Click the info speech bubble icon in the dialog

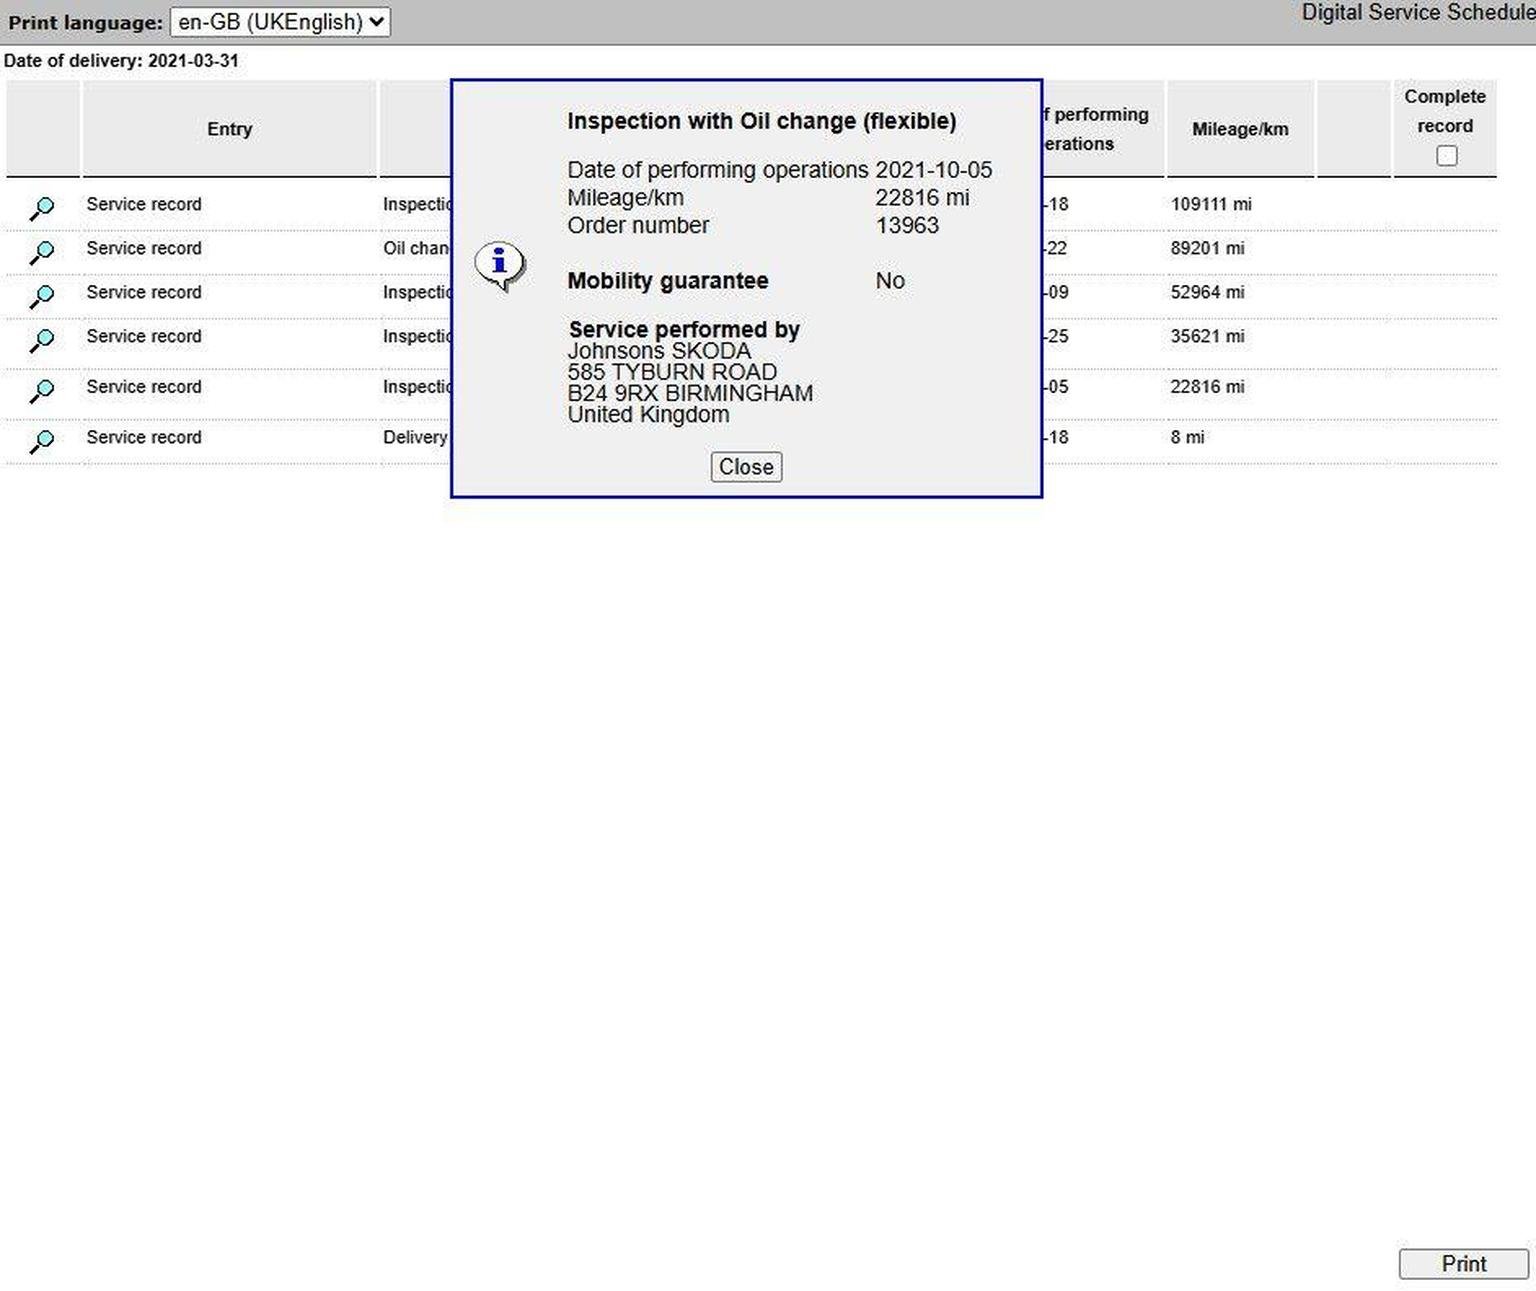click(x=499, y=266)
